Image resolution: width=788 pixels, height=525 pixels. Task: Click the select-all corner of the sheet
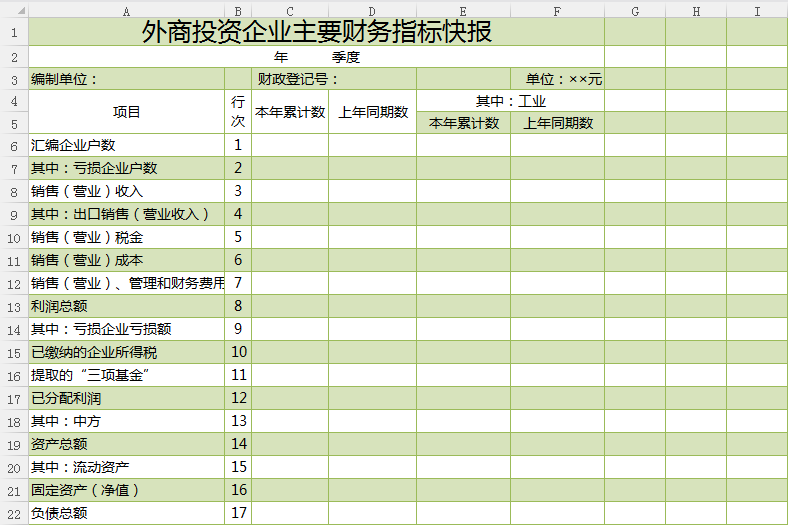tap(14, 11)
